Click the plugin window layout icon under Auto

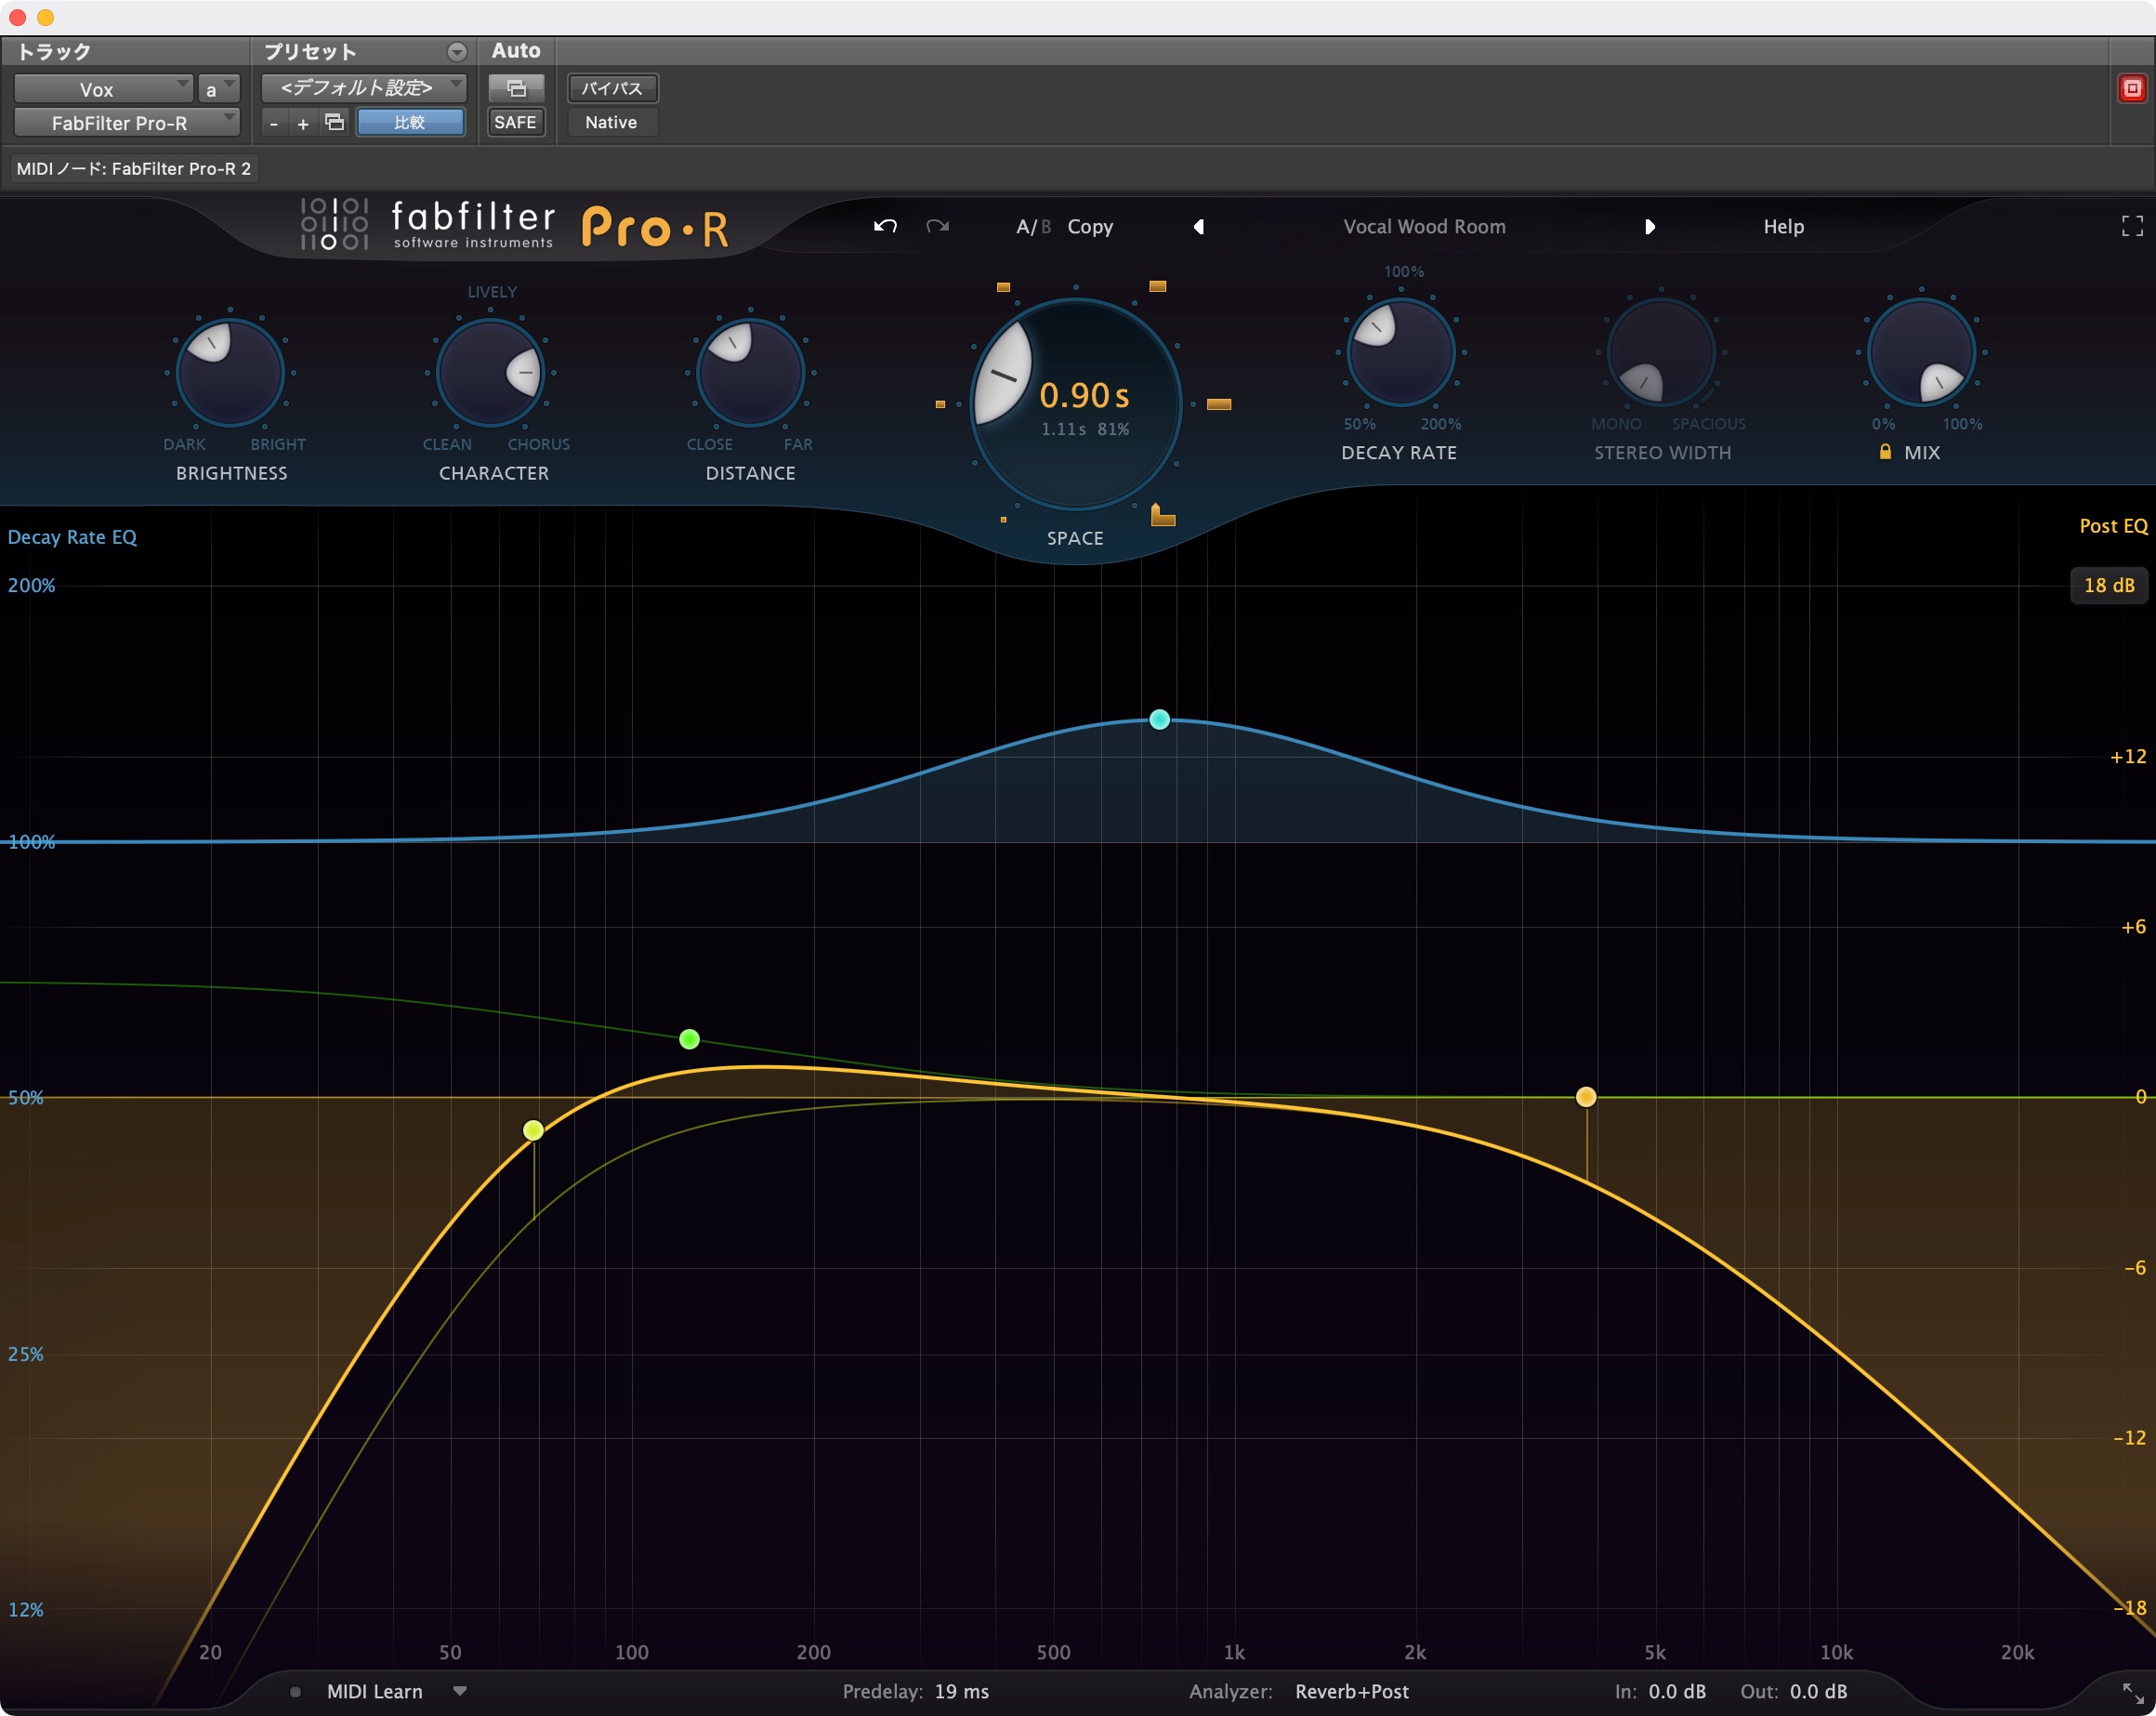pos(516,88)
